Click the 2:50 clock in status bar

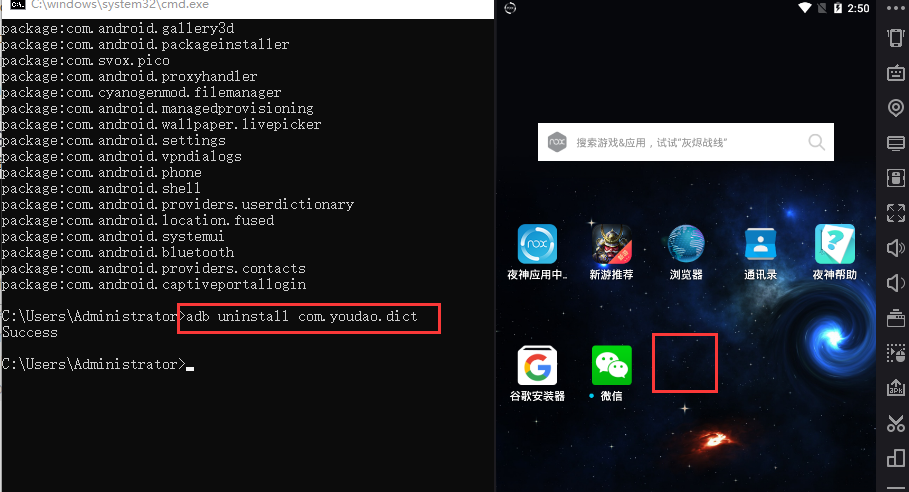(x=858, y=8)
